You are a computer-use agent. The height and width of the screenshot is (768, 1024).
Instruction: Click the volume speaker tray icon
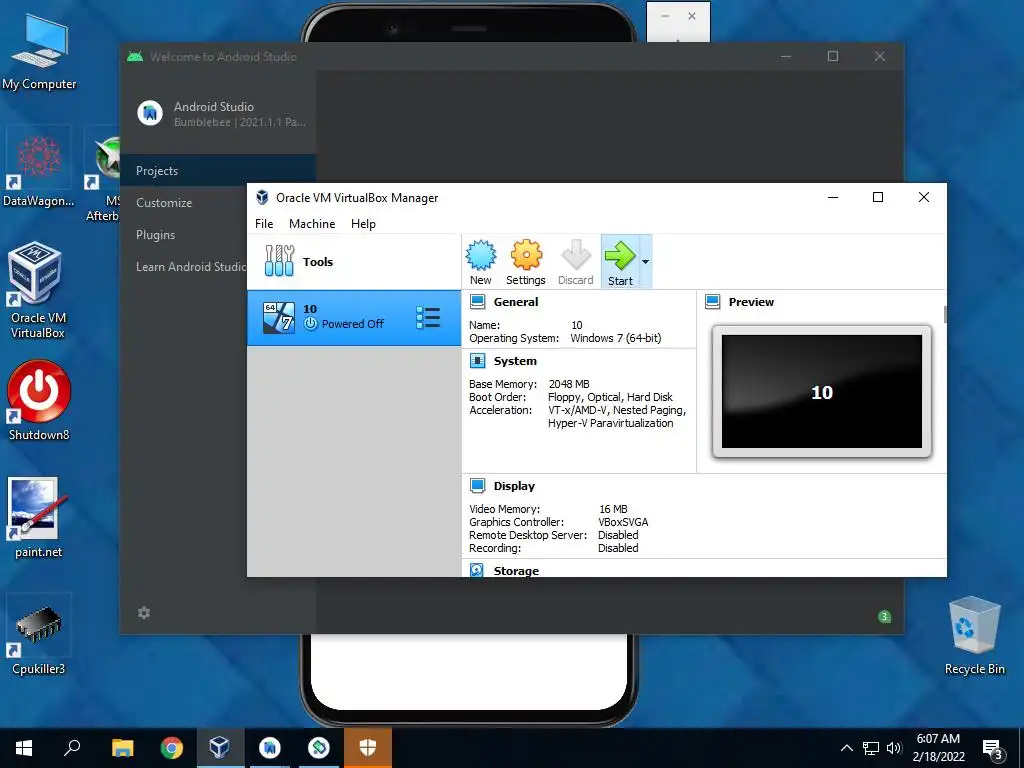tap(894, 748)
